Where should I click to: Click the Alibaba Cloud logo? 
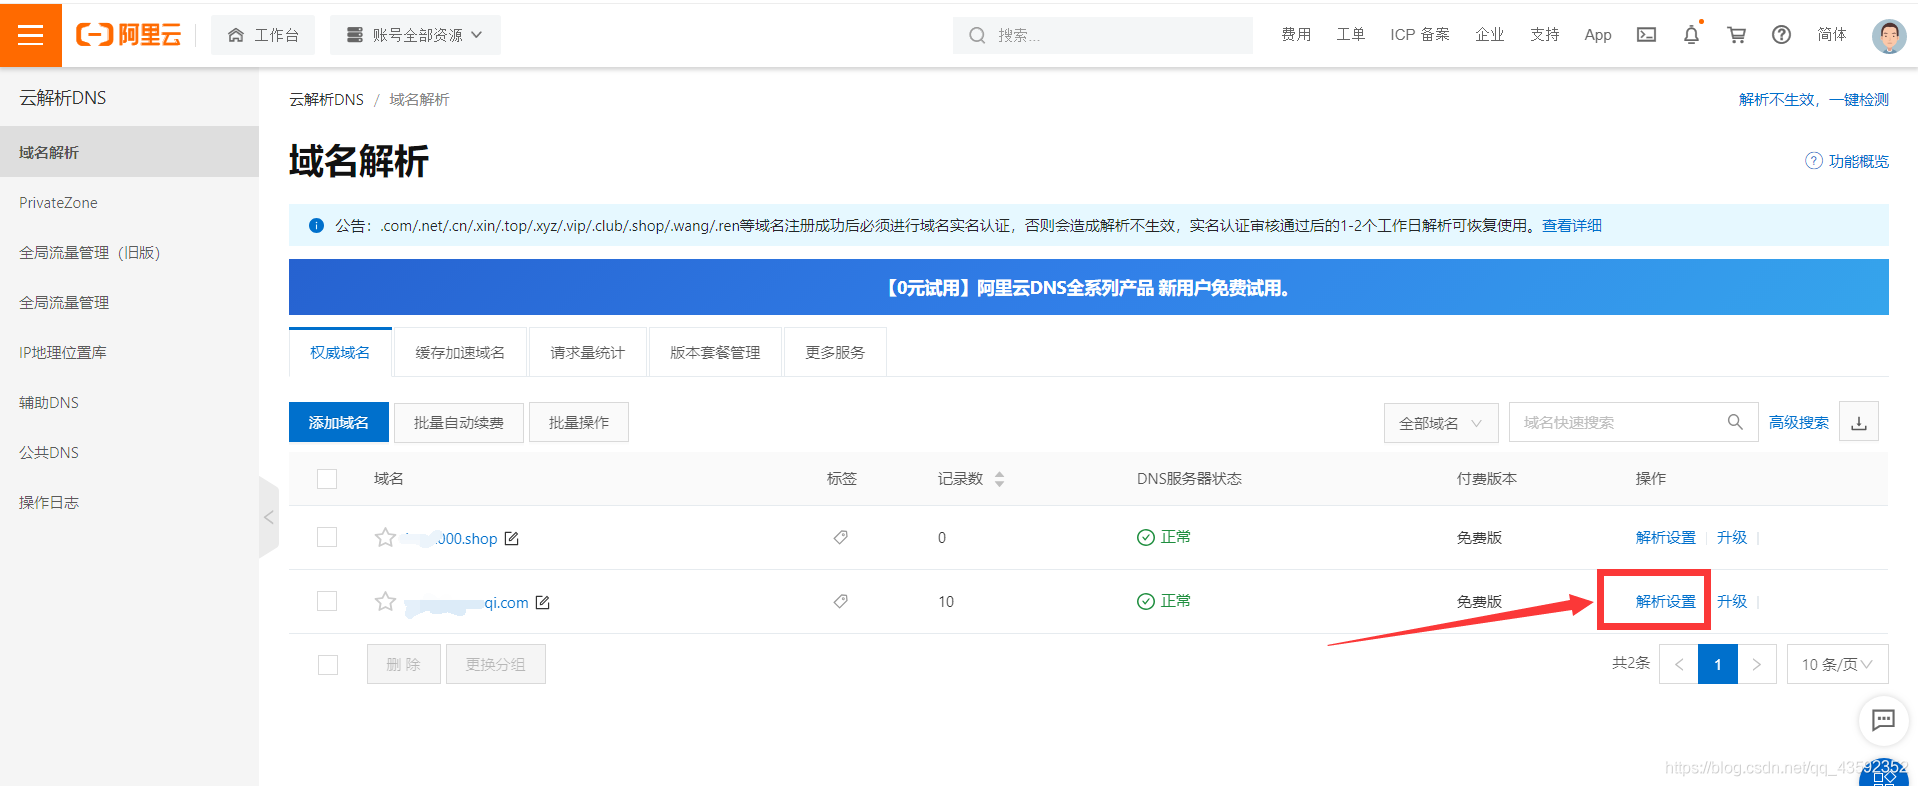click(x=128, y=35)
